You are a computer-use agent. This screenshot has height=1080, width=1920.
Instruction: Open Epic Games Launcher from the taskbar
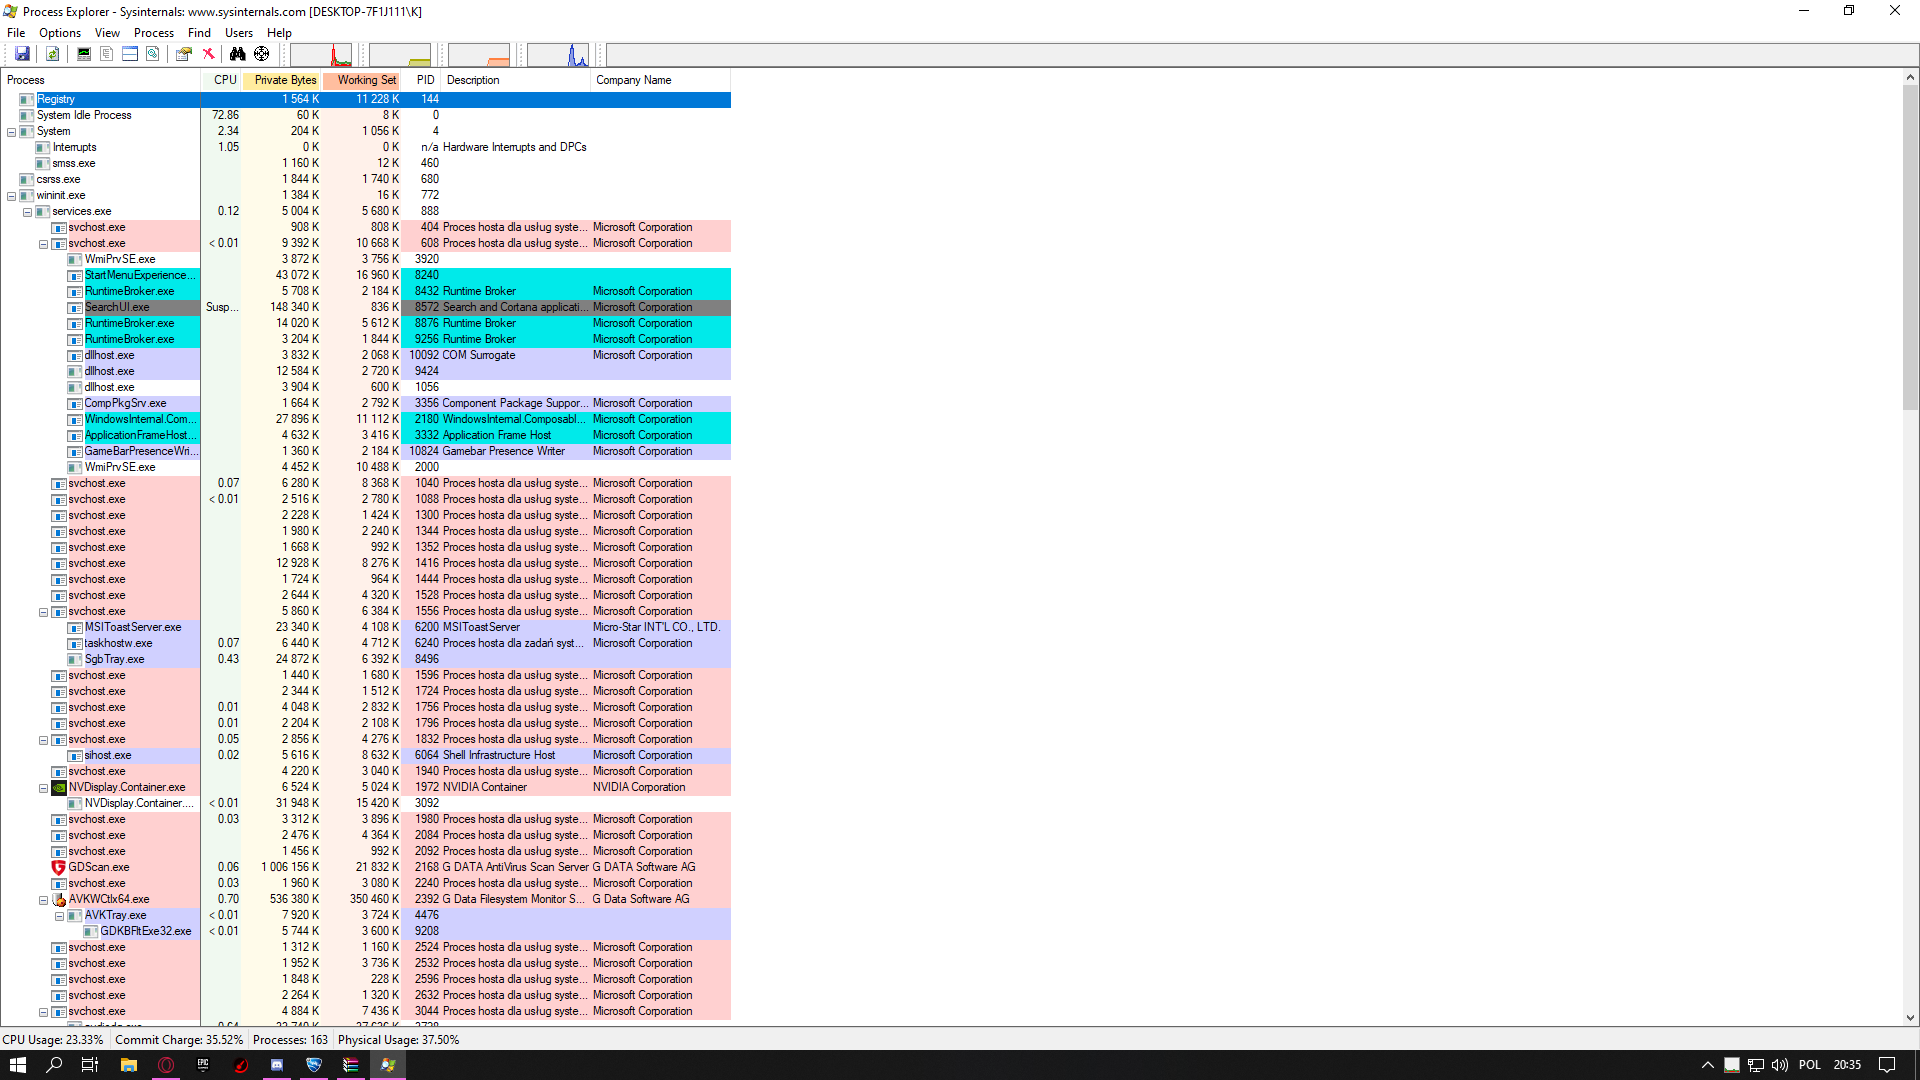[203, 1065]
